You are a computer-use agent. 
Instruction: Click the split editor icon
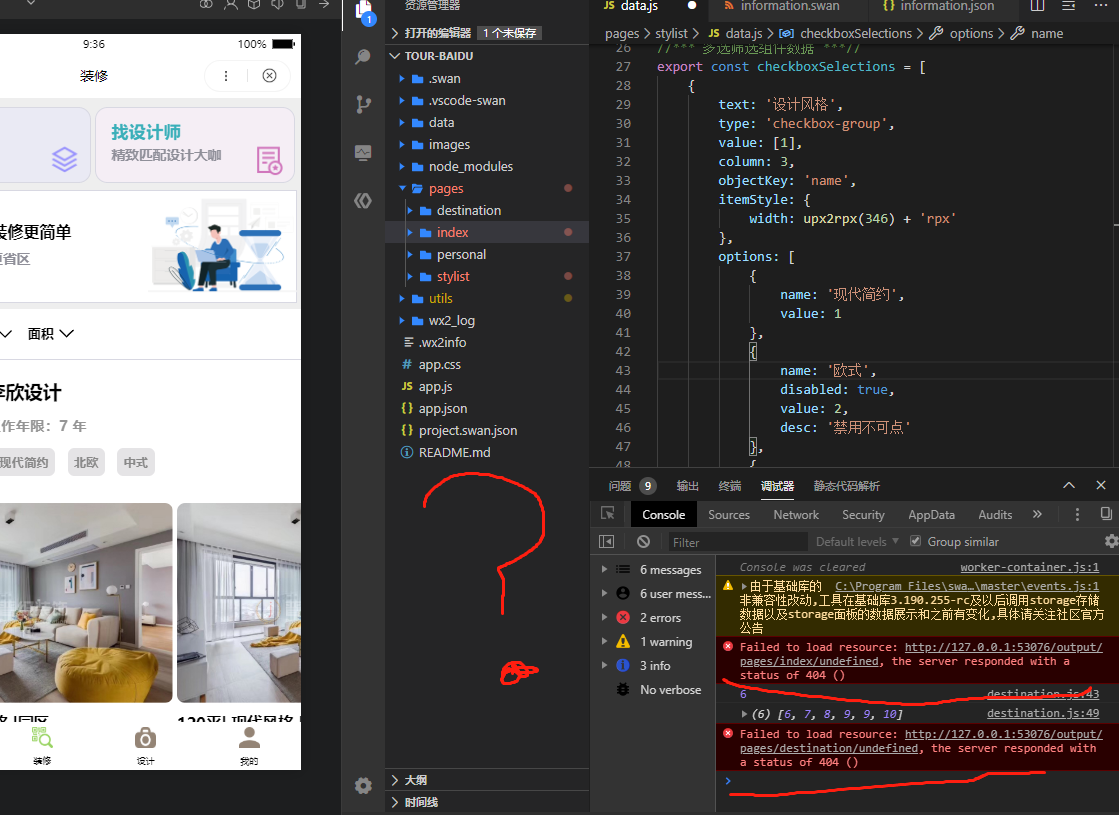pyautogui.click(x=1038, y=6)
